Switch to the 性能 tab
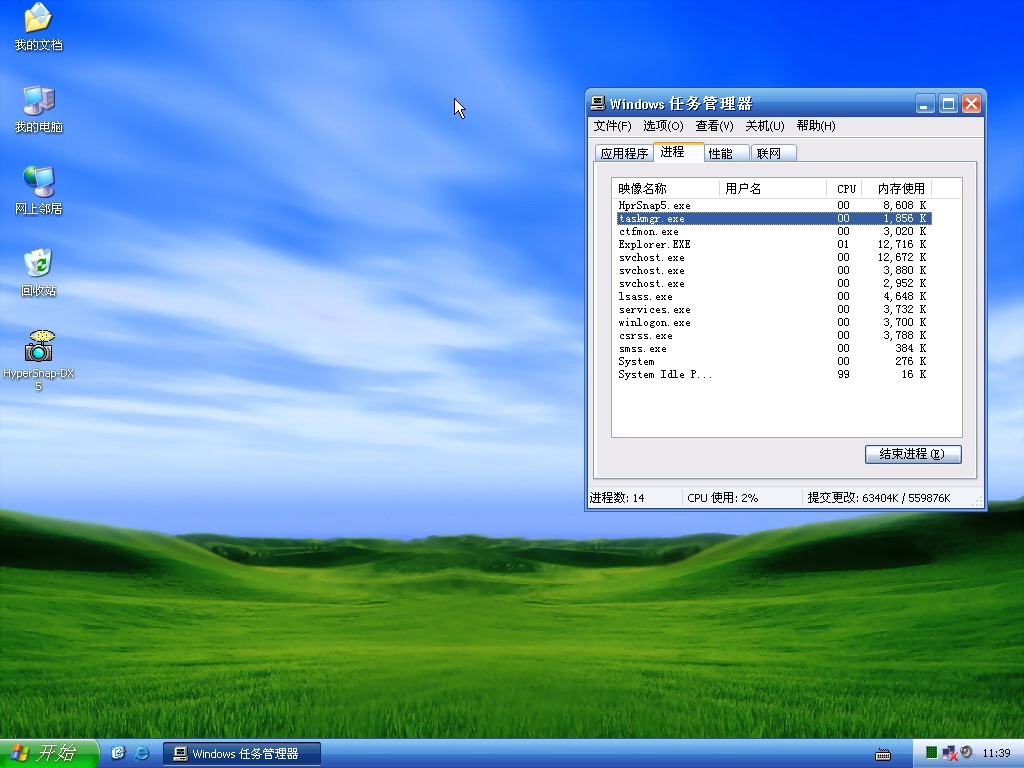Image resolution: width=1024 pixels, height=768 pixels. point(726,153)
